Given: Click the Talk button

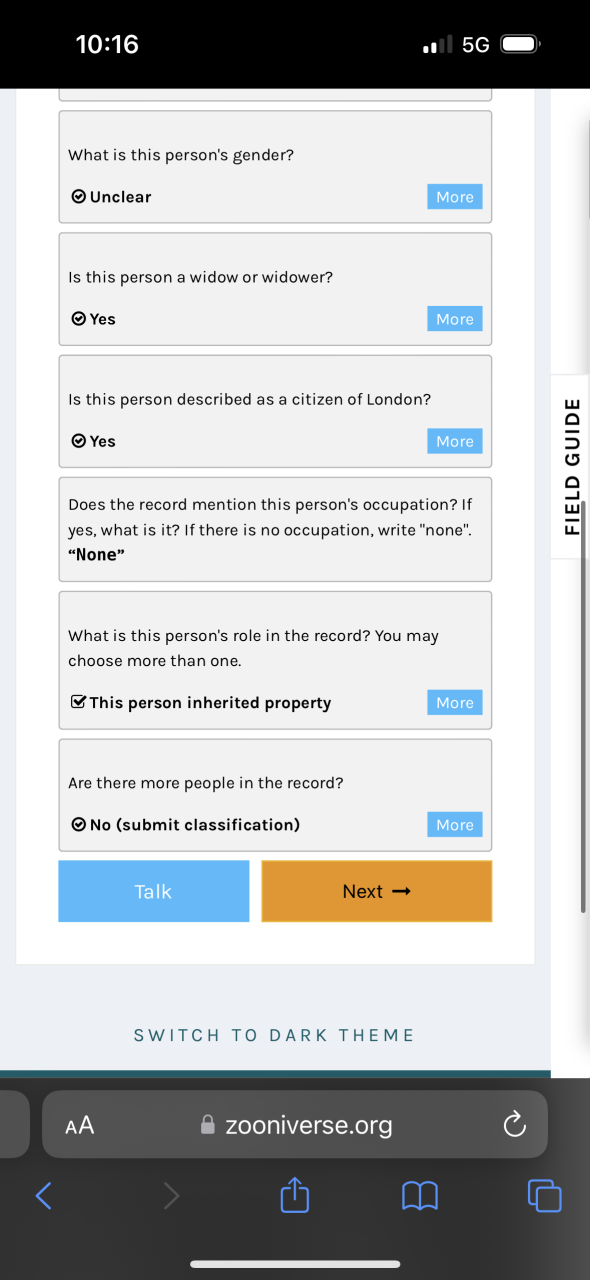Looking at the screenshot, I should point(153,891).
